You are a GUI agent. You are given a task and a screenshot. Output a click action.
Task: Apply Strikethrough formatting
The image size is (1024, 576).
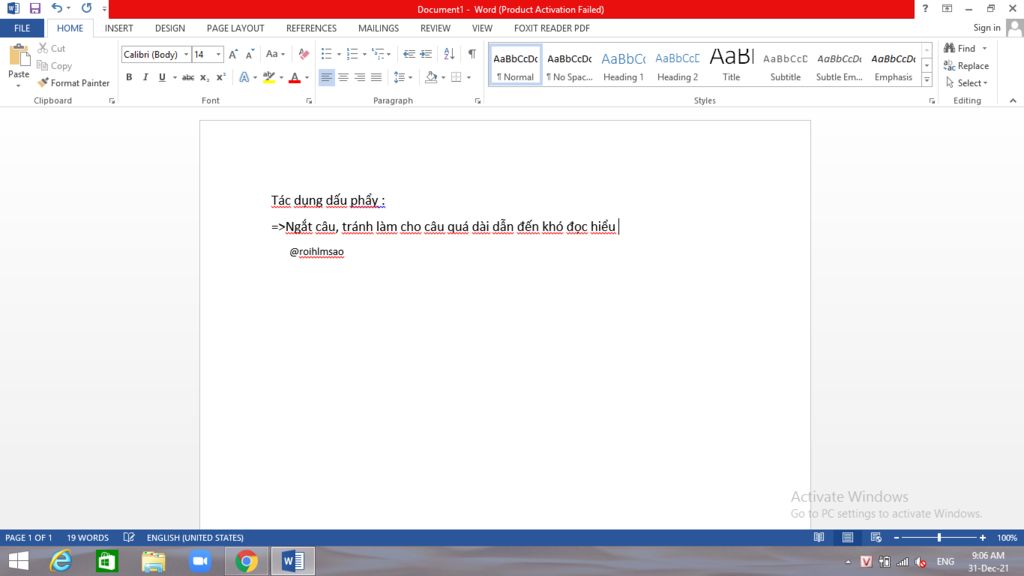[188, 77]
